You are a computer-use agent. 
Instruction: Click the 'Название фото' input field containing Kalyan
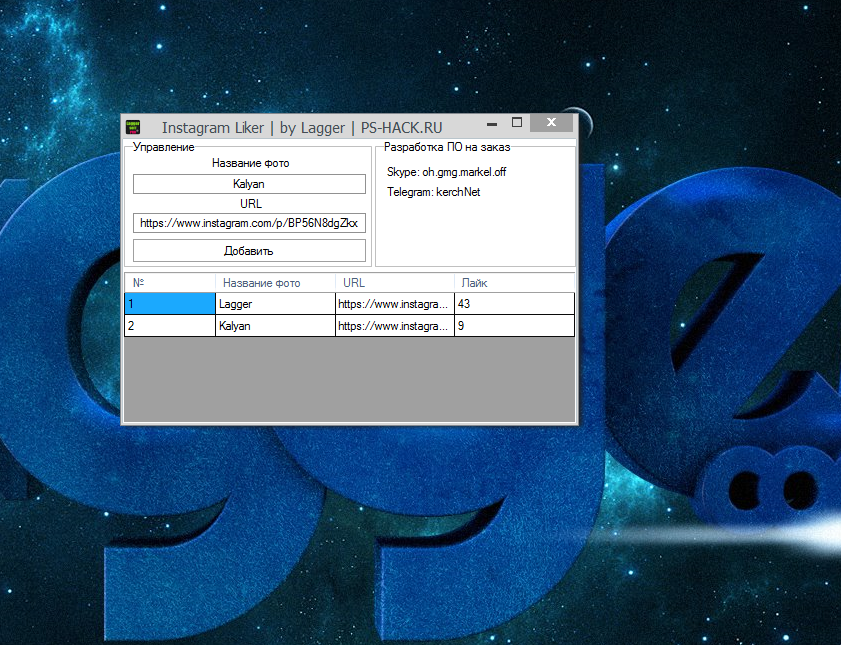[x=249, y=184]
